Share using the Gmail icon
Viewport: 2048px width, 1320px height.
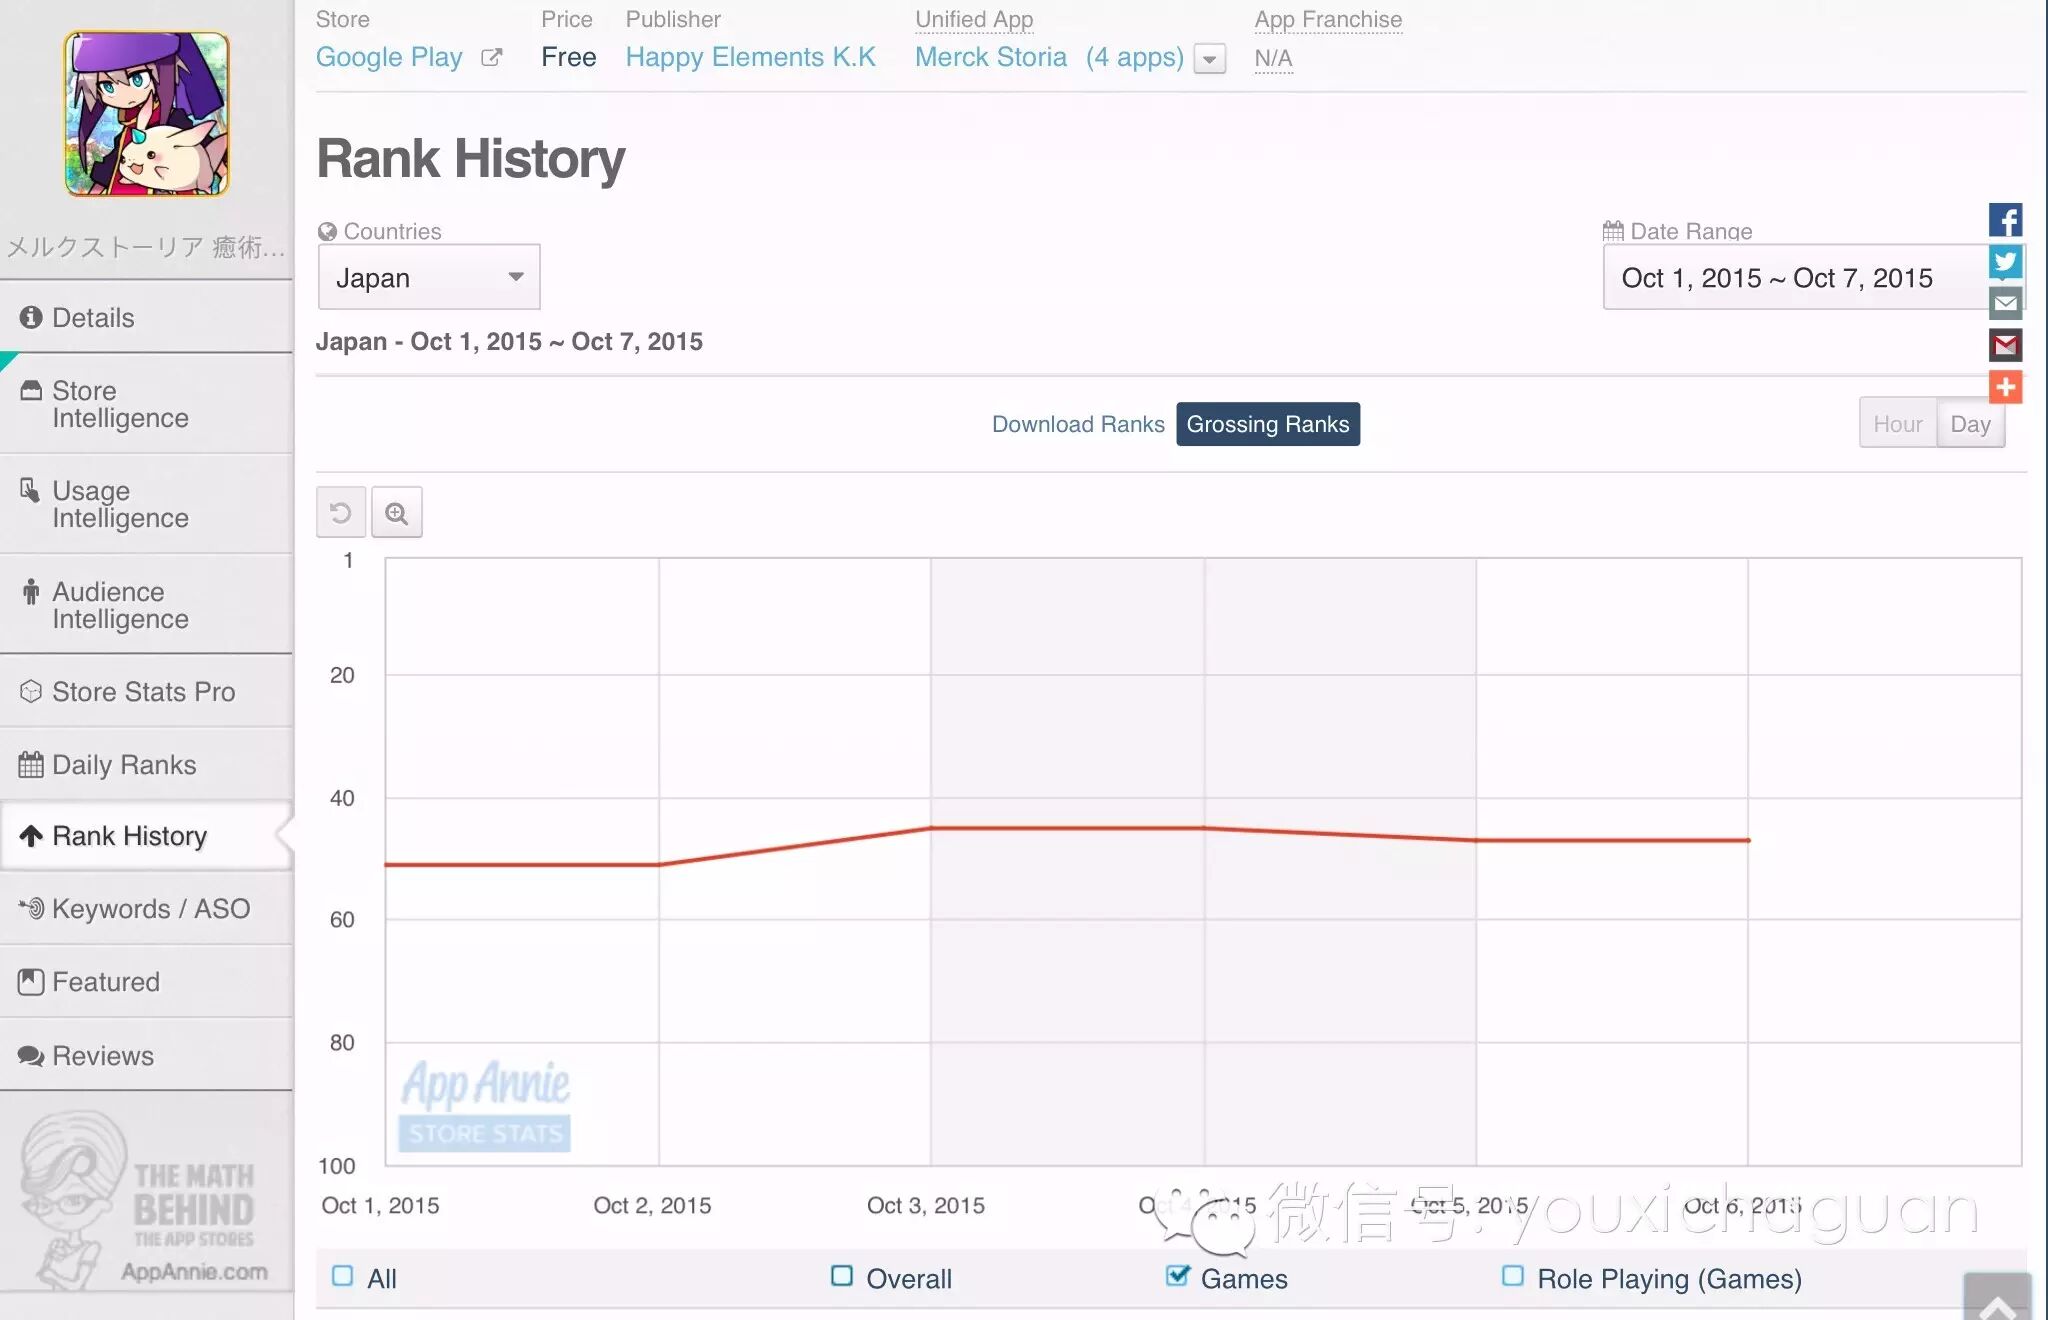(x=2005, y=346)
